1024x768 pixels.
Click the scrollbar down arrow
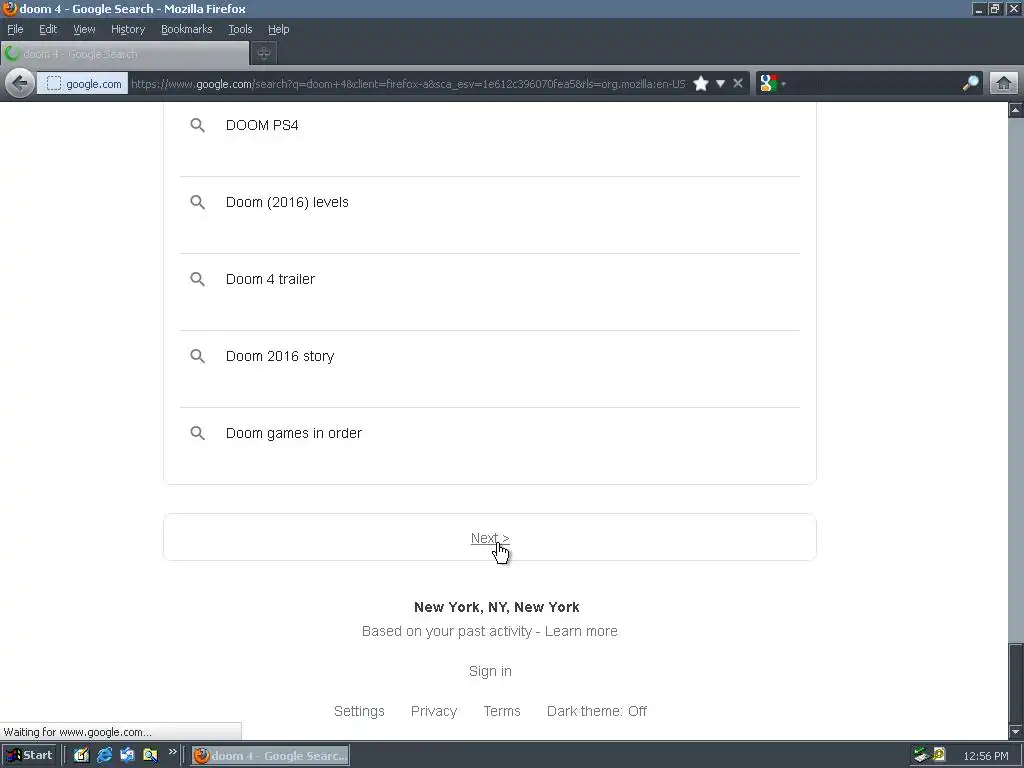(x=1016, y=732)
